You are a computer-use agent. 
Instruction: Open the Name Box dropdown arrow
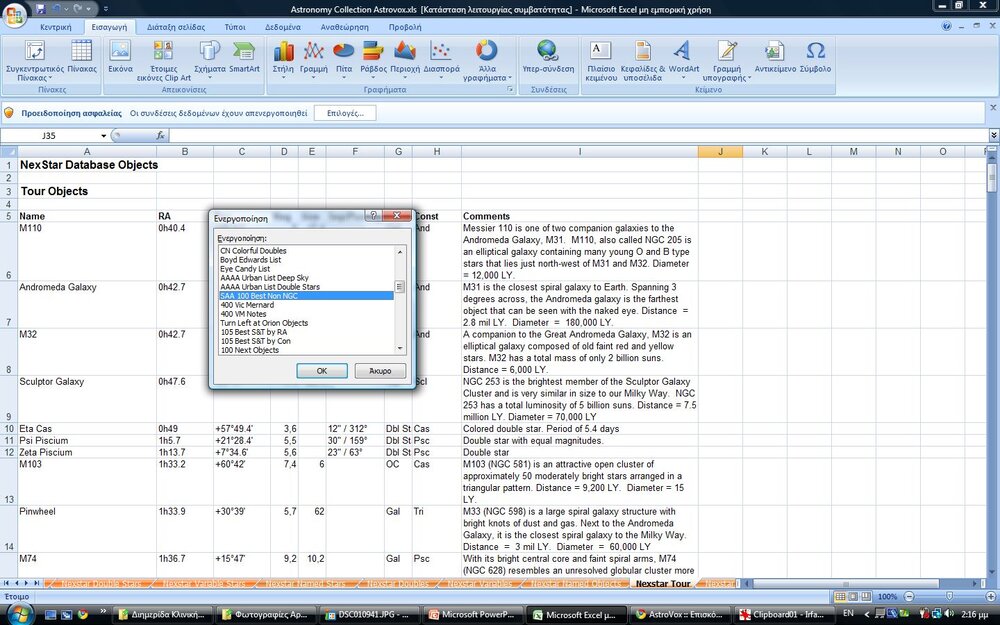[103, 136]
